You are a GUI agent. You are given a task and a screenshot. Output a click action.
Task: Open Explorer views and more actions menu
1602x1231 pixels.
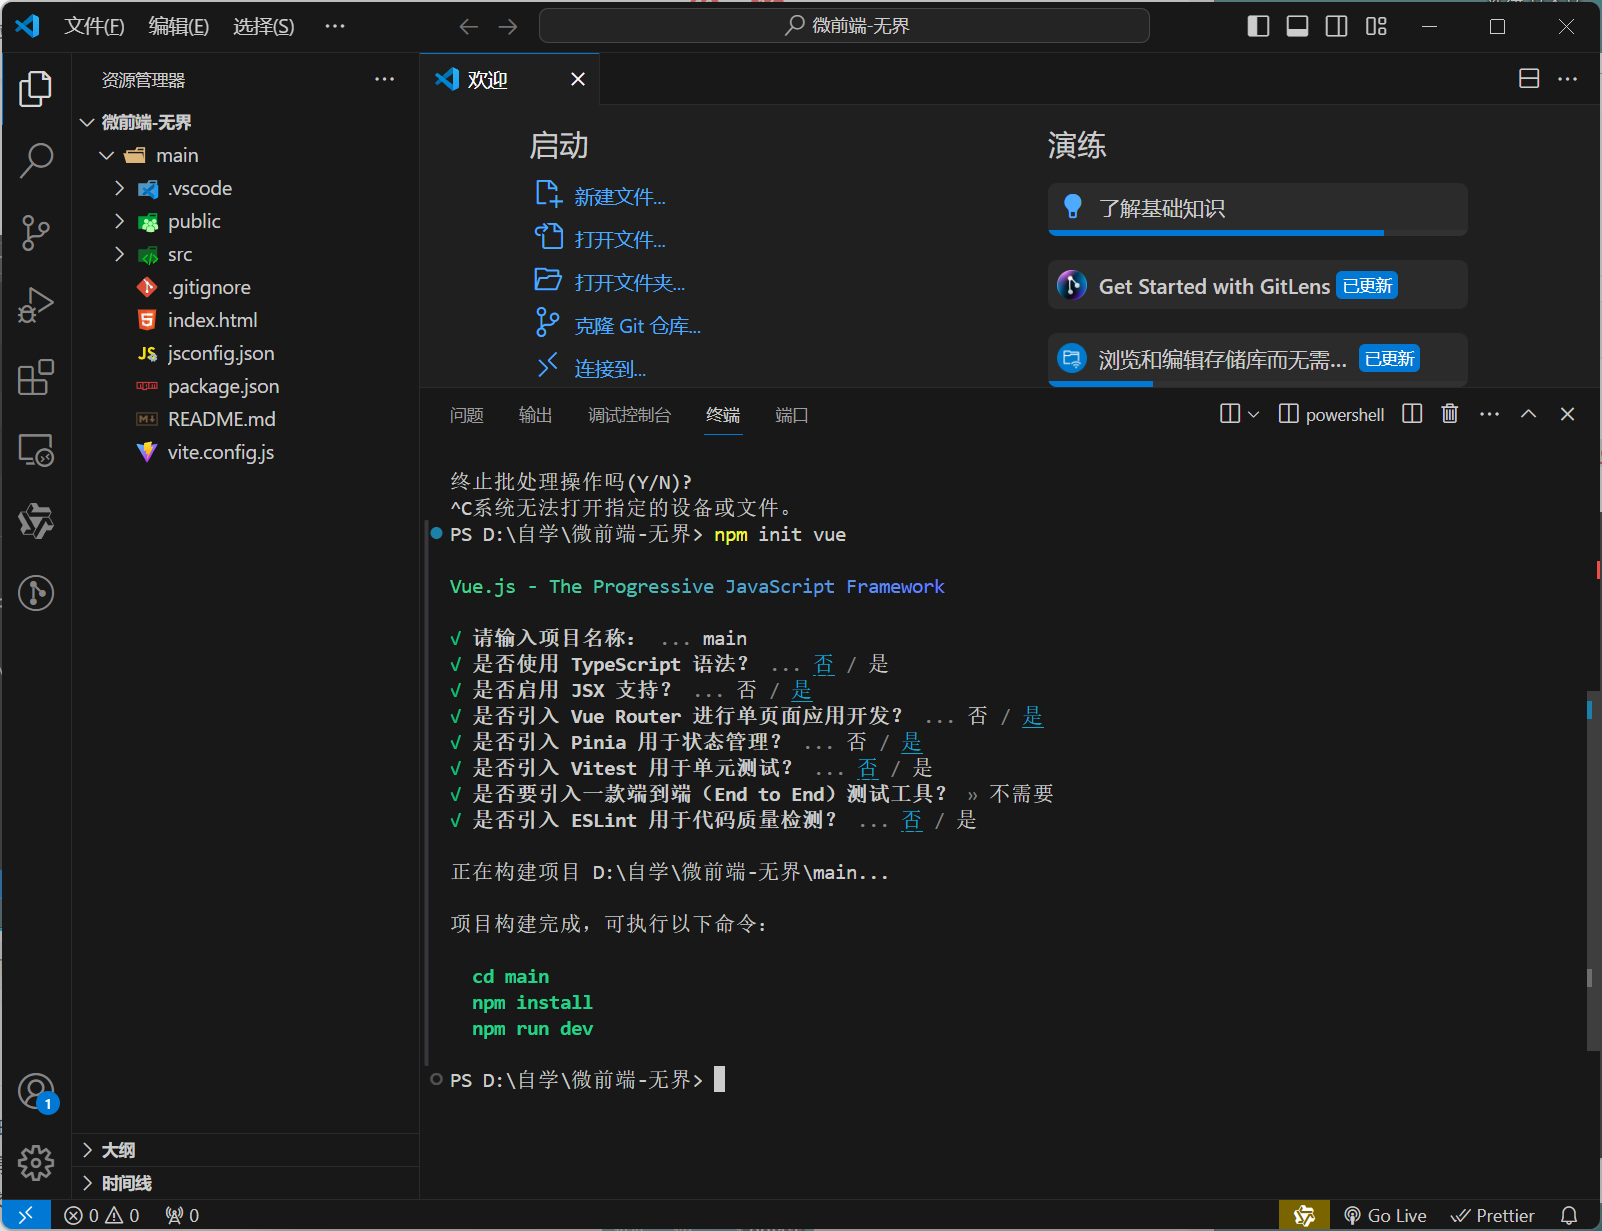tap(384, 79)
